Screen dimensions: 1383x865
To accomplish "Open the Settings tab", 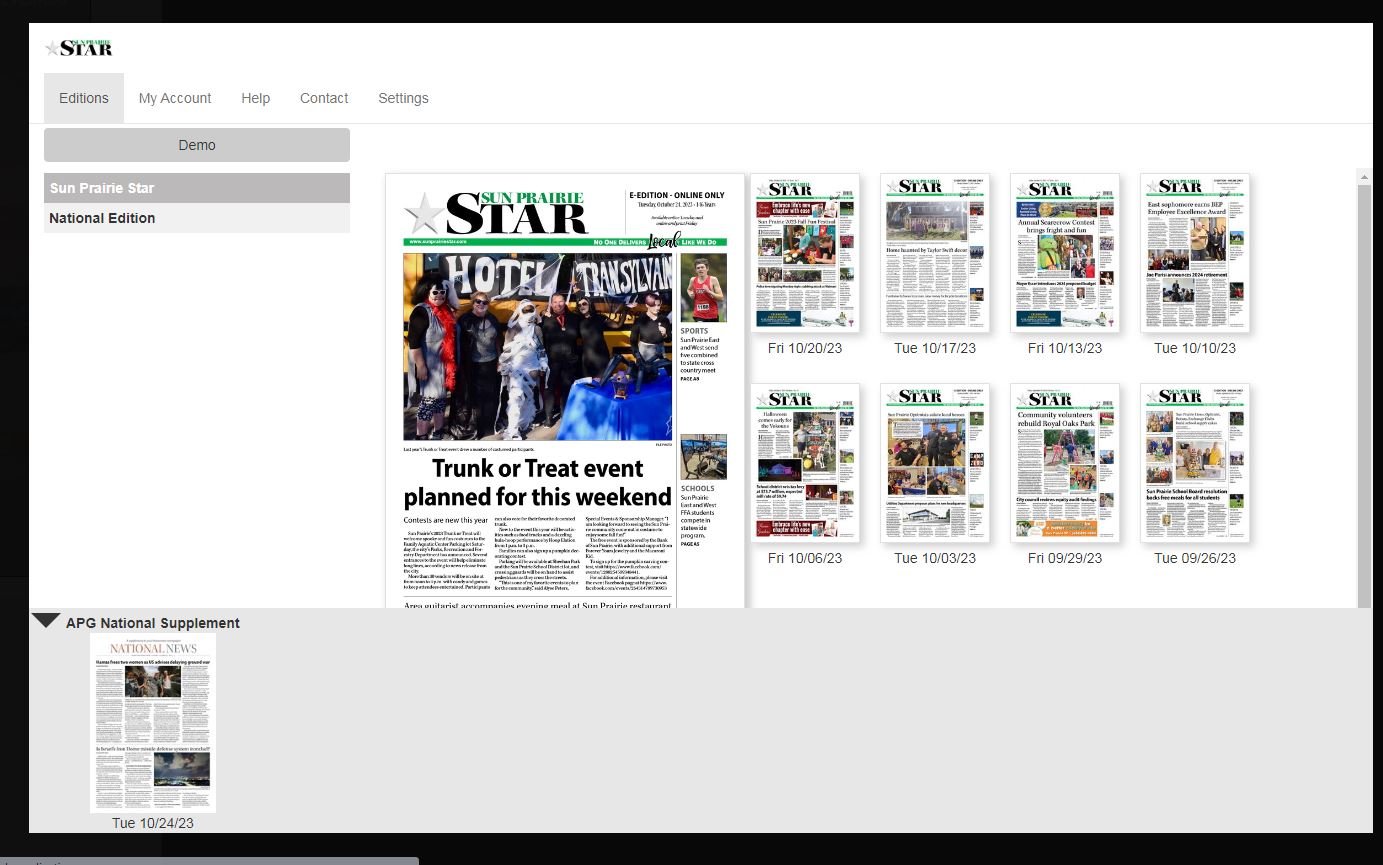I will 403,98.
